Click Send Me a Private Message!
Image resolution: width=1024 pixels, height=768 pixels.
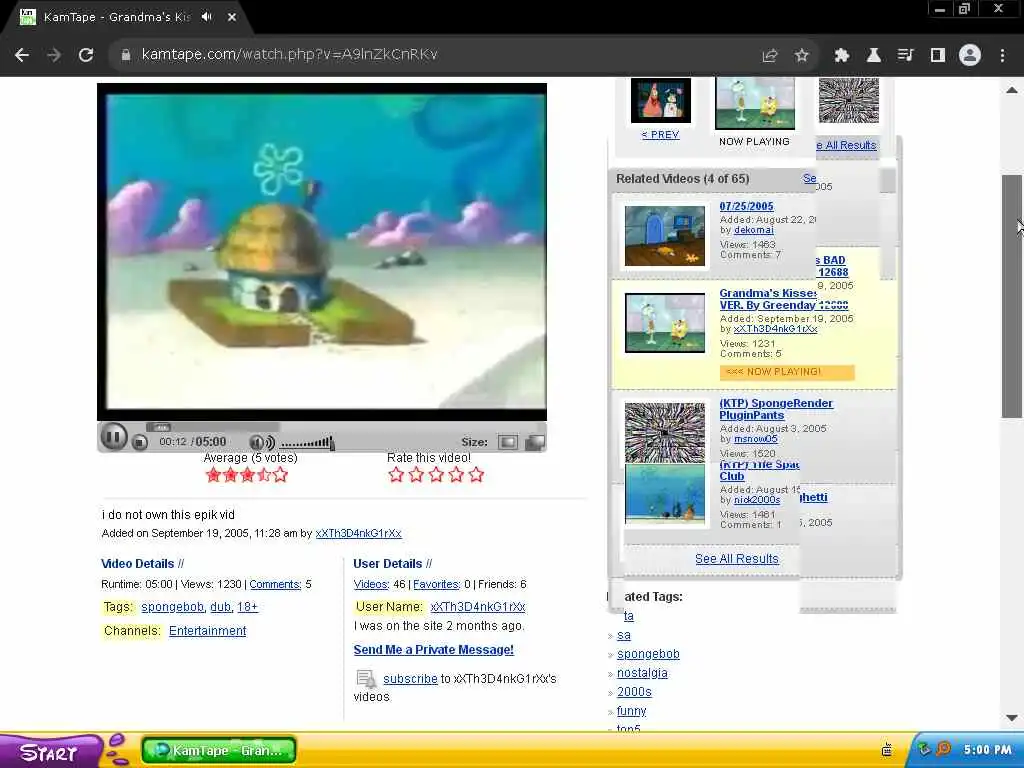point(434,650)
